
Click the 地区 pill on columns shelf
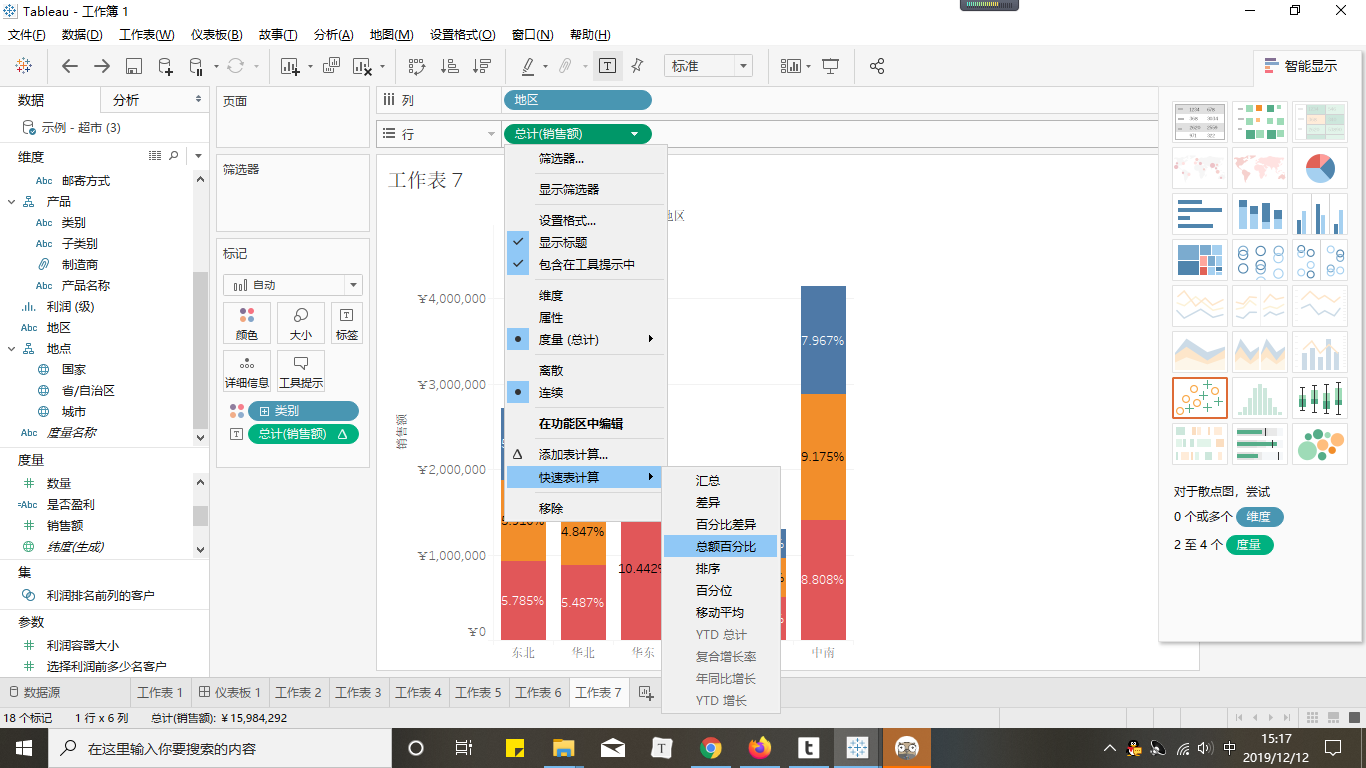coord(577,100)
